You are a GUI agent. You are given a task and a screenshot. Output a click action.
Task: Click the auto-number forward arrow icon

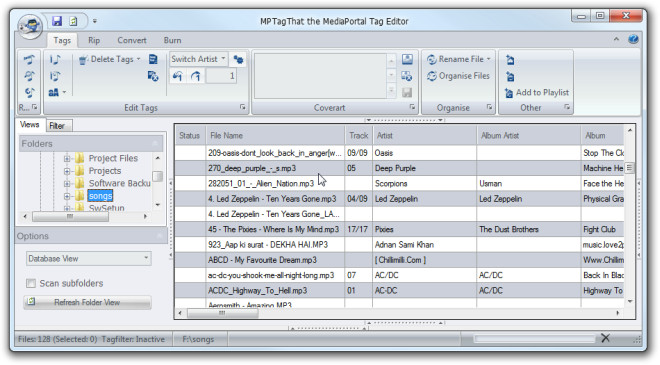coord(196,76)
